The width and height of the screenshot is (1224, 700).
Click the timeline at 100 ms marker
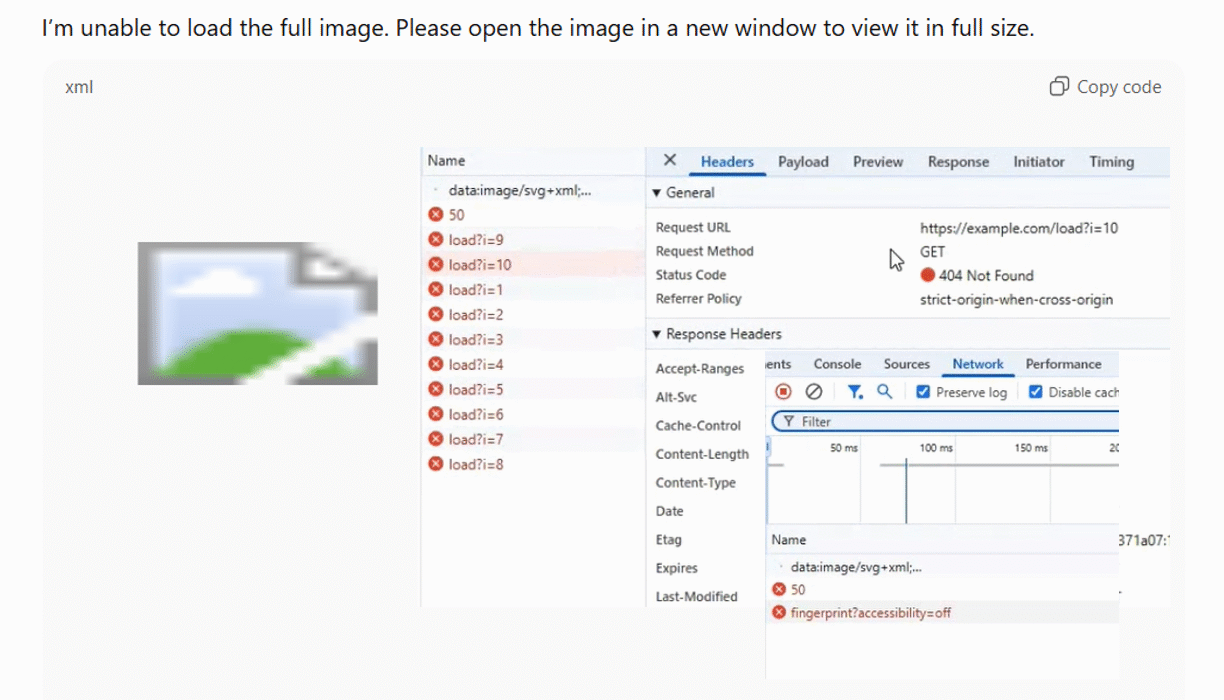[x=936, y=448]
